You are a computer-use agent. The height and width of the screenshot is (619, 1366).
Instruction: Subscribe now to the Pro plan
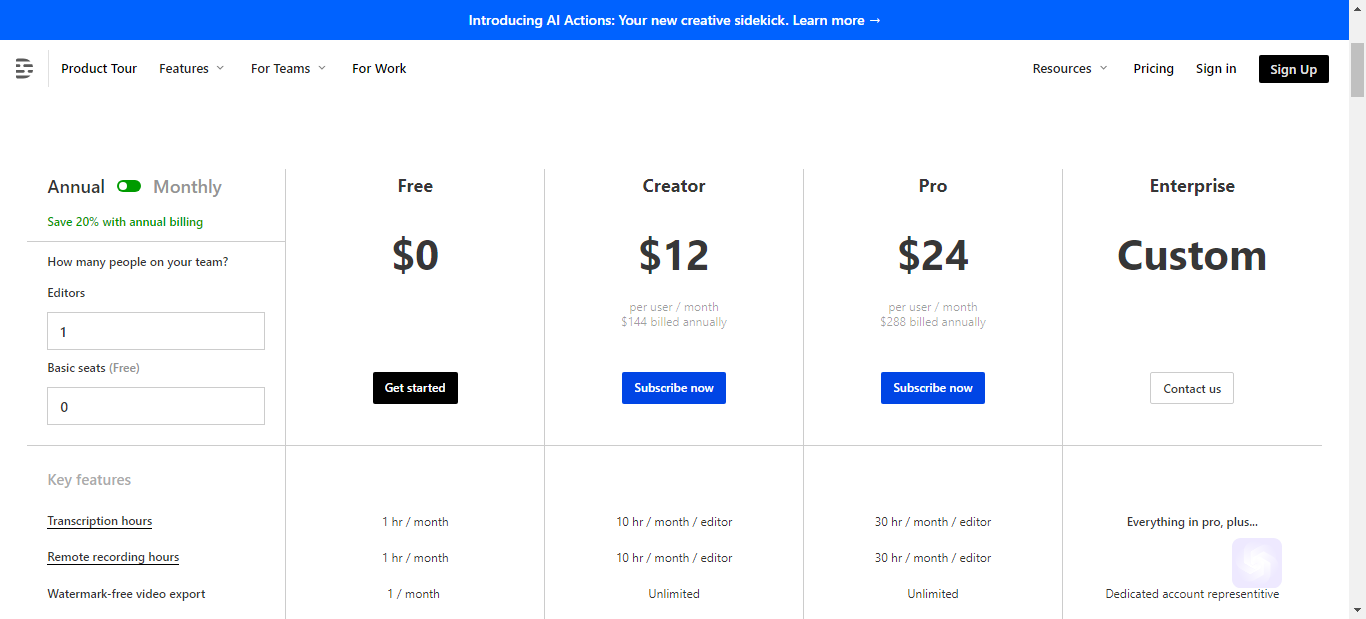933,388
